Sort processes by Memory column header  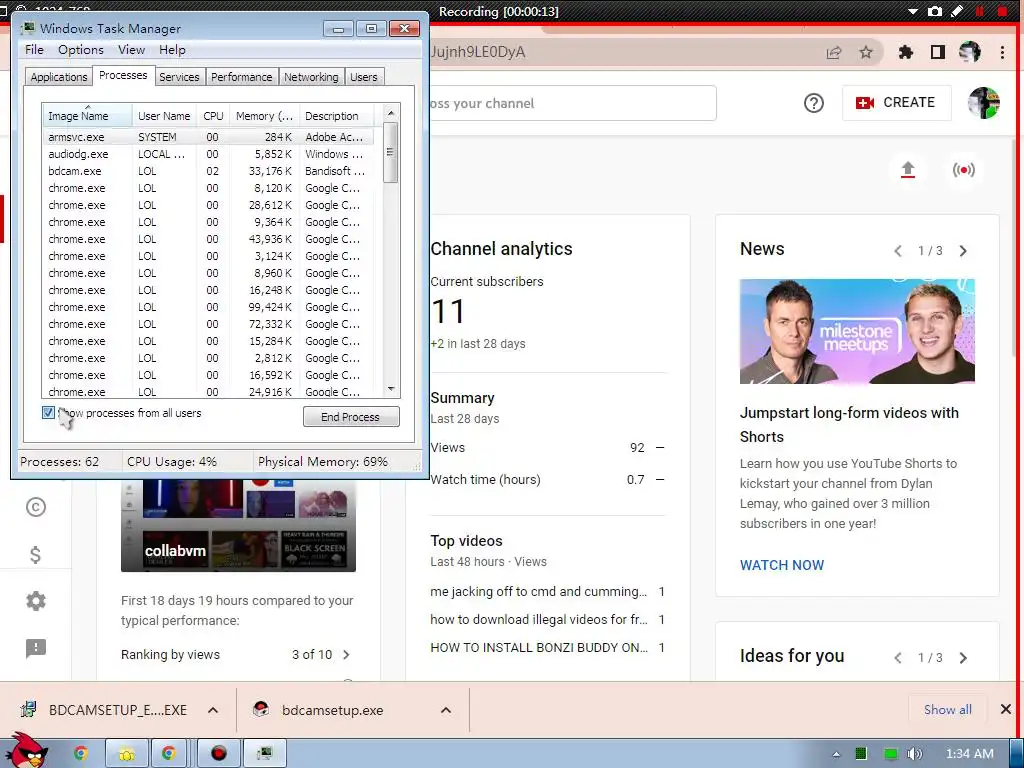point(264,116)
